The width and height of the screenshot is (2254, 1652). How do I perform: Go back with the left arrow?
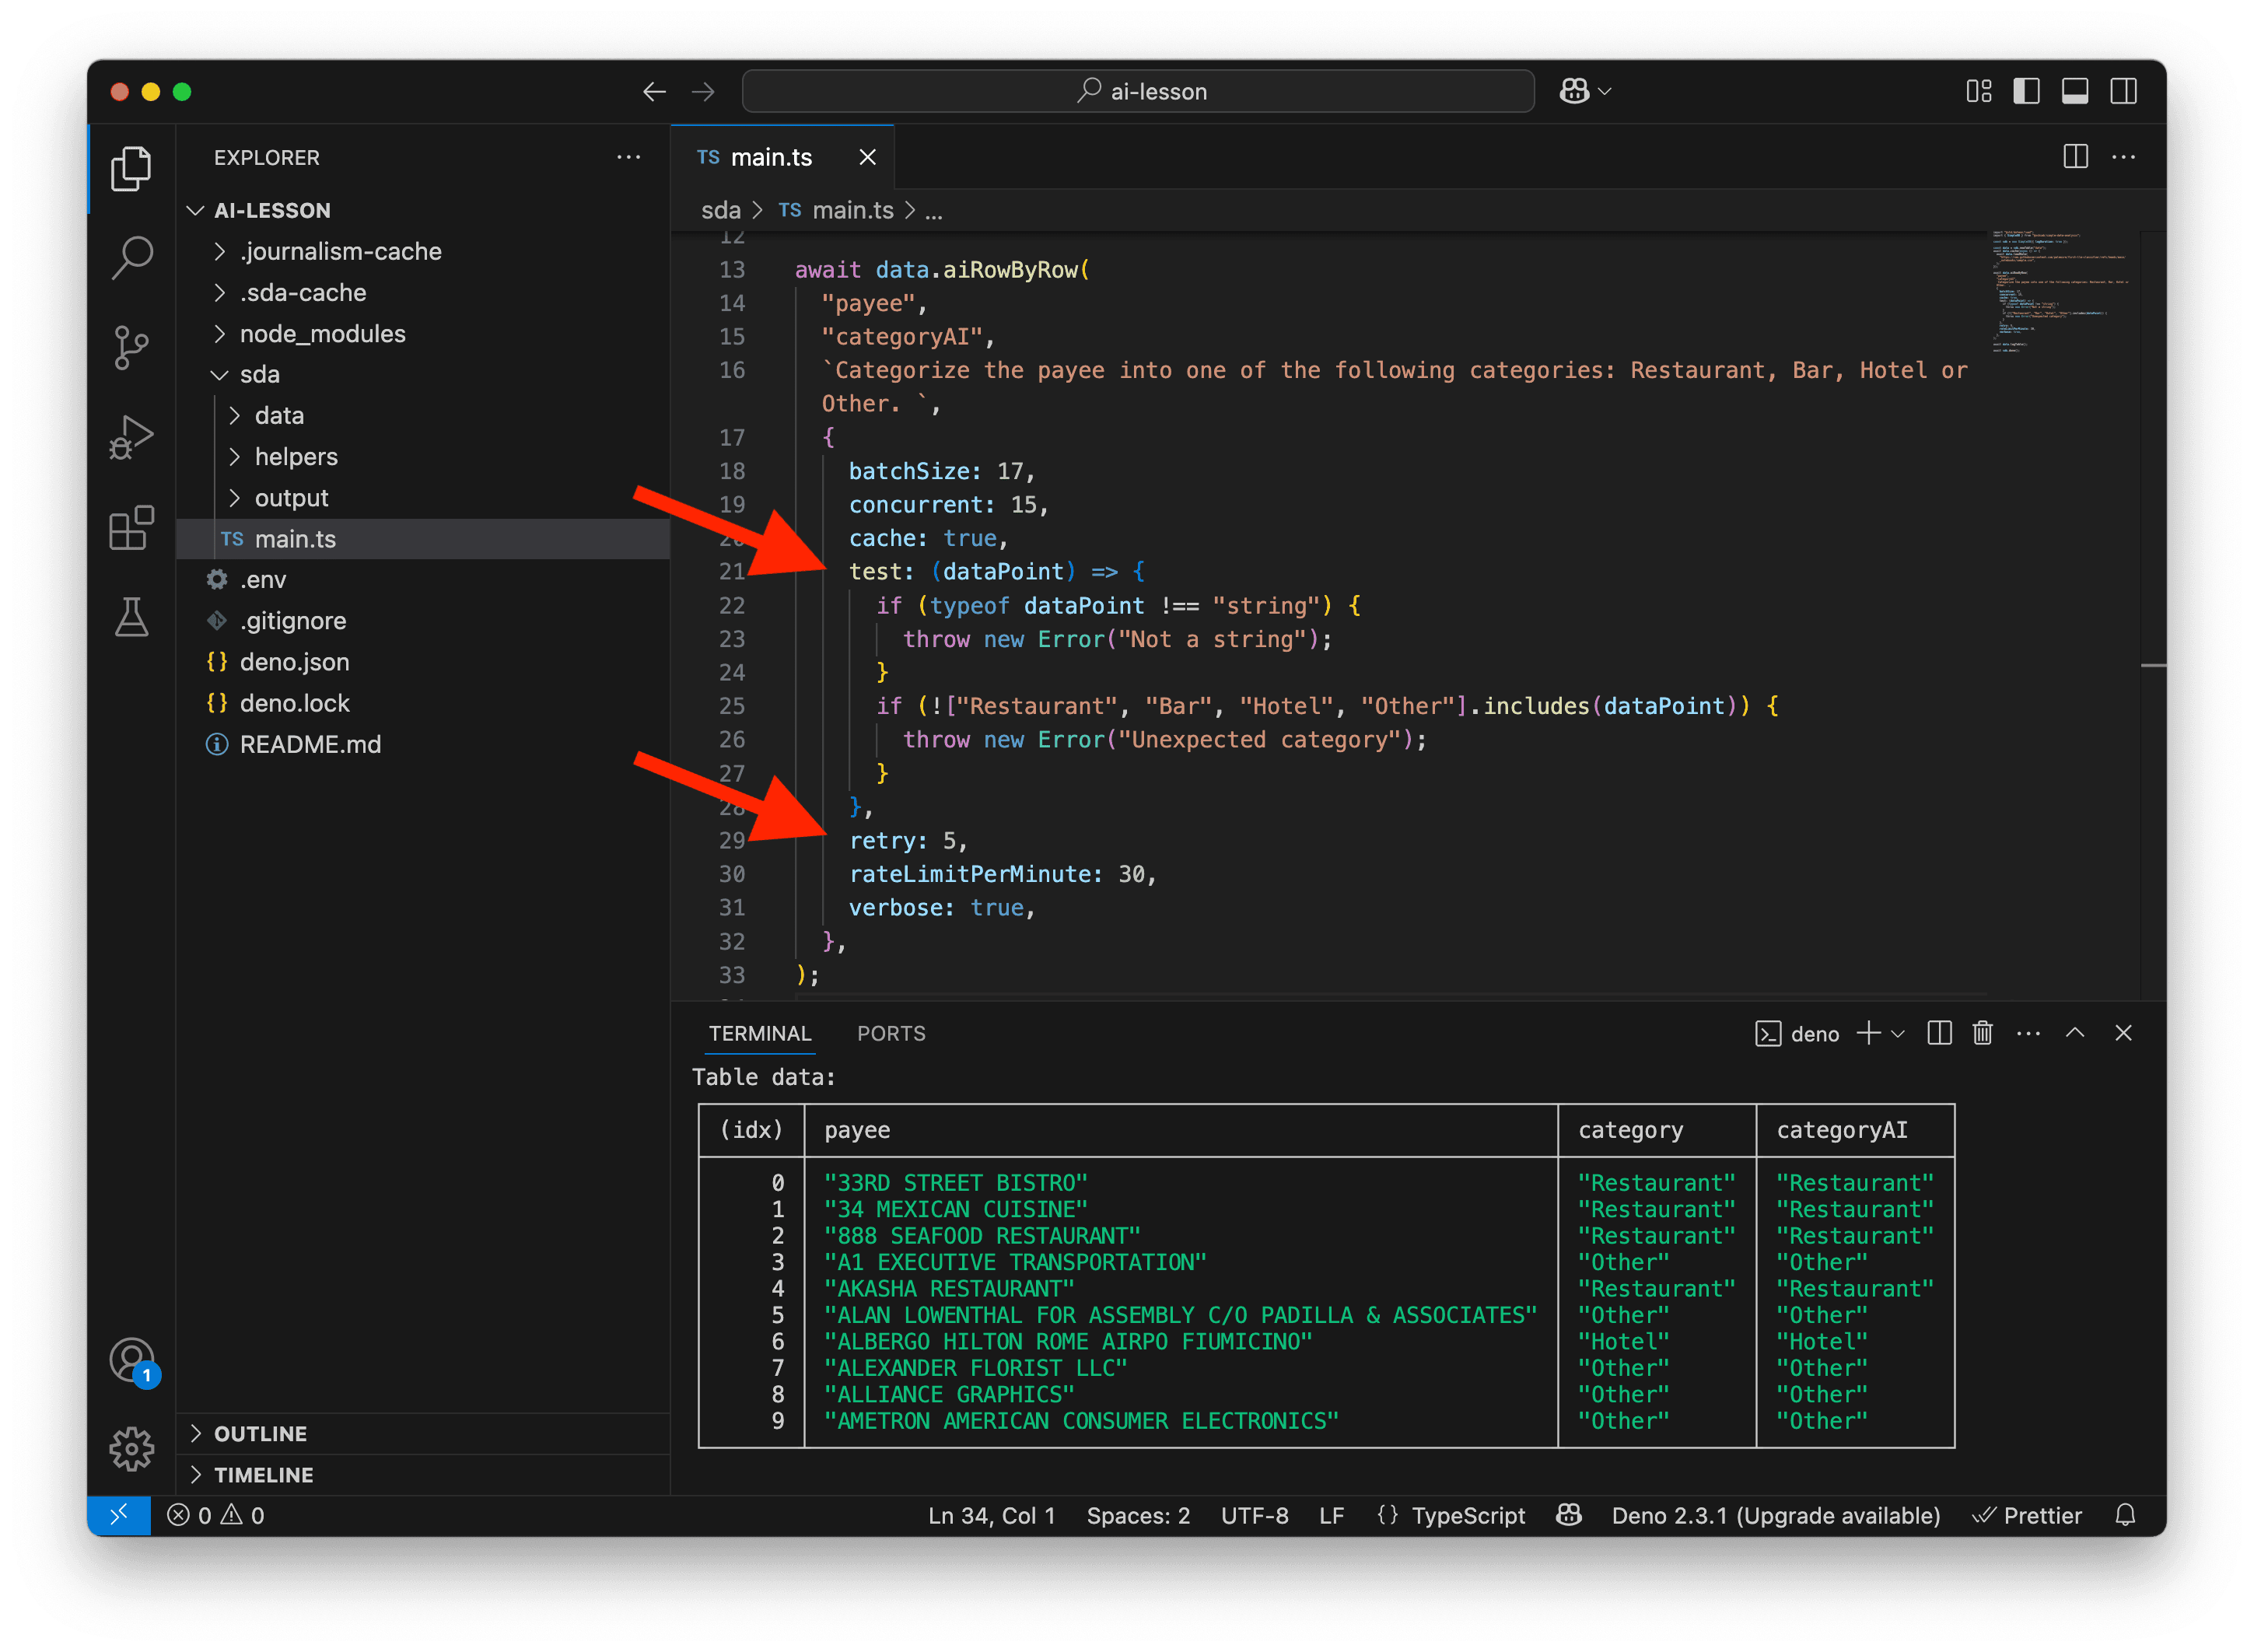pos(654,92)
